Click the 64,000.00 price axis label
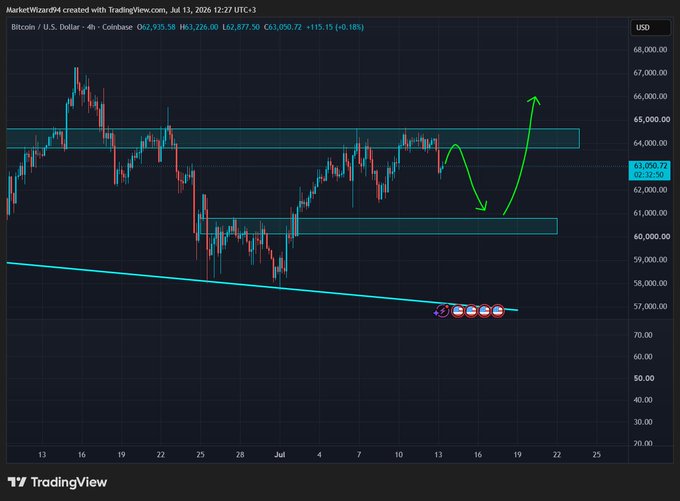The image size is (680, 501). (650, 143)
